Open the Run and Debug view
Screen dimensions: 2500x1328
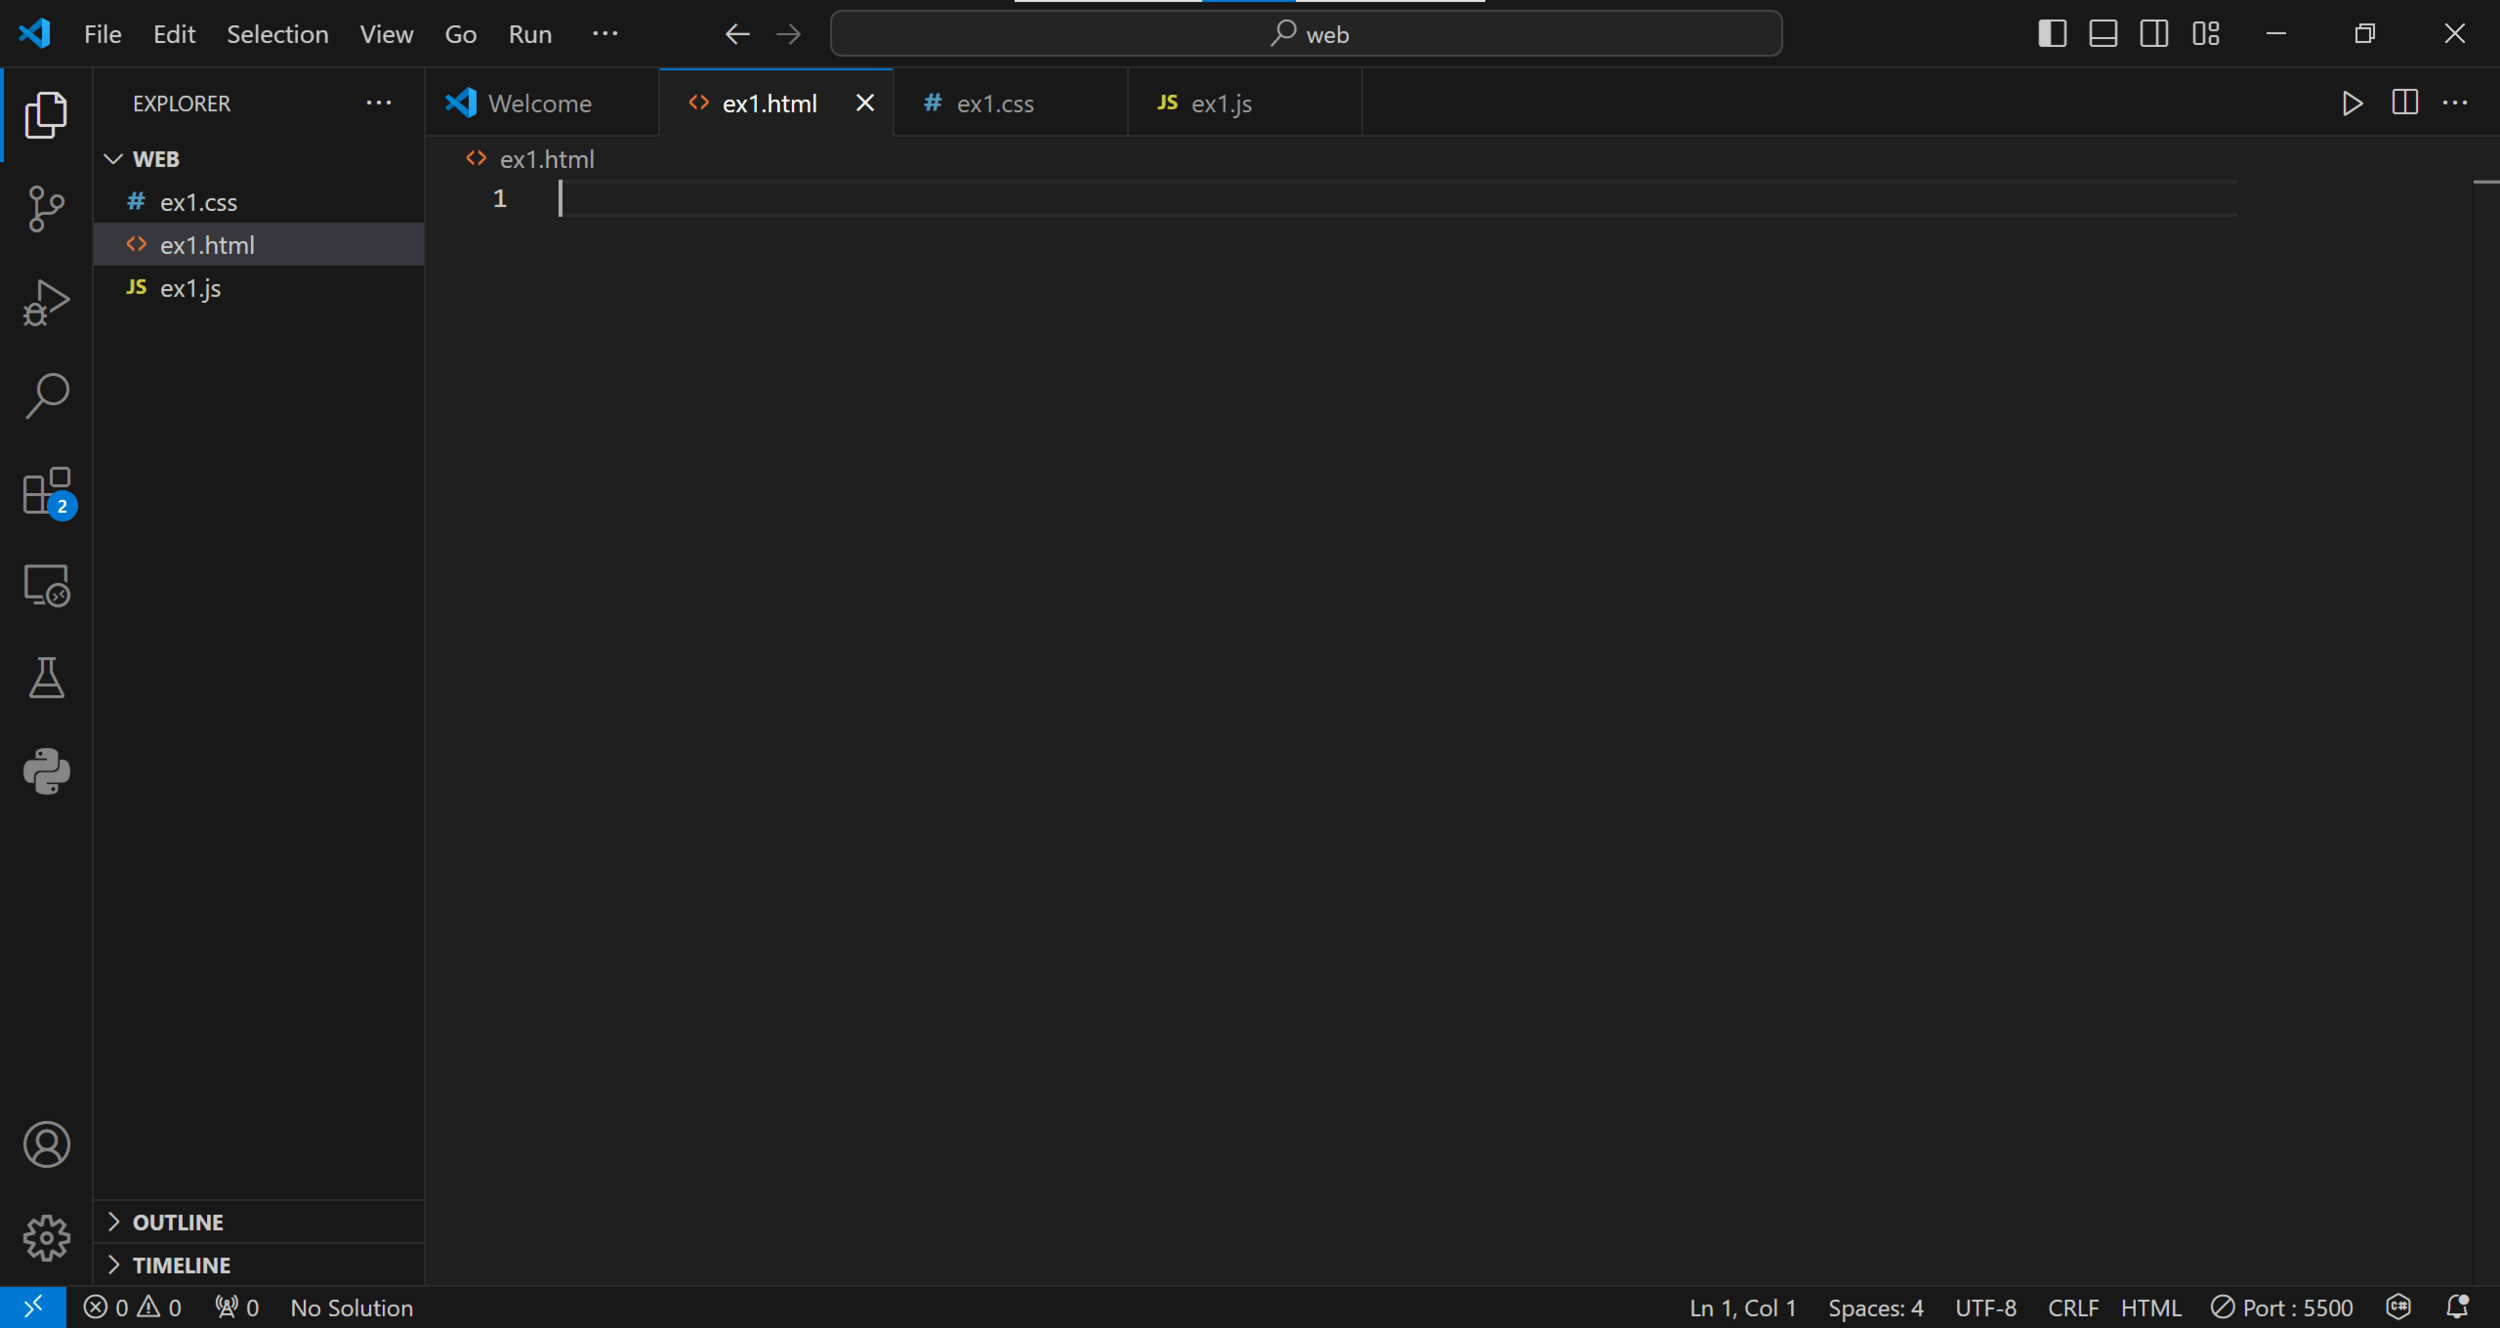point(46,302)
